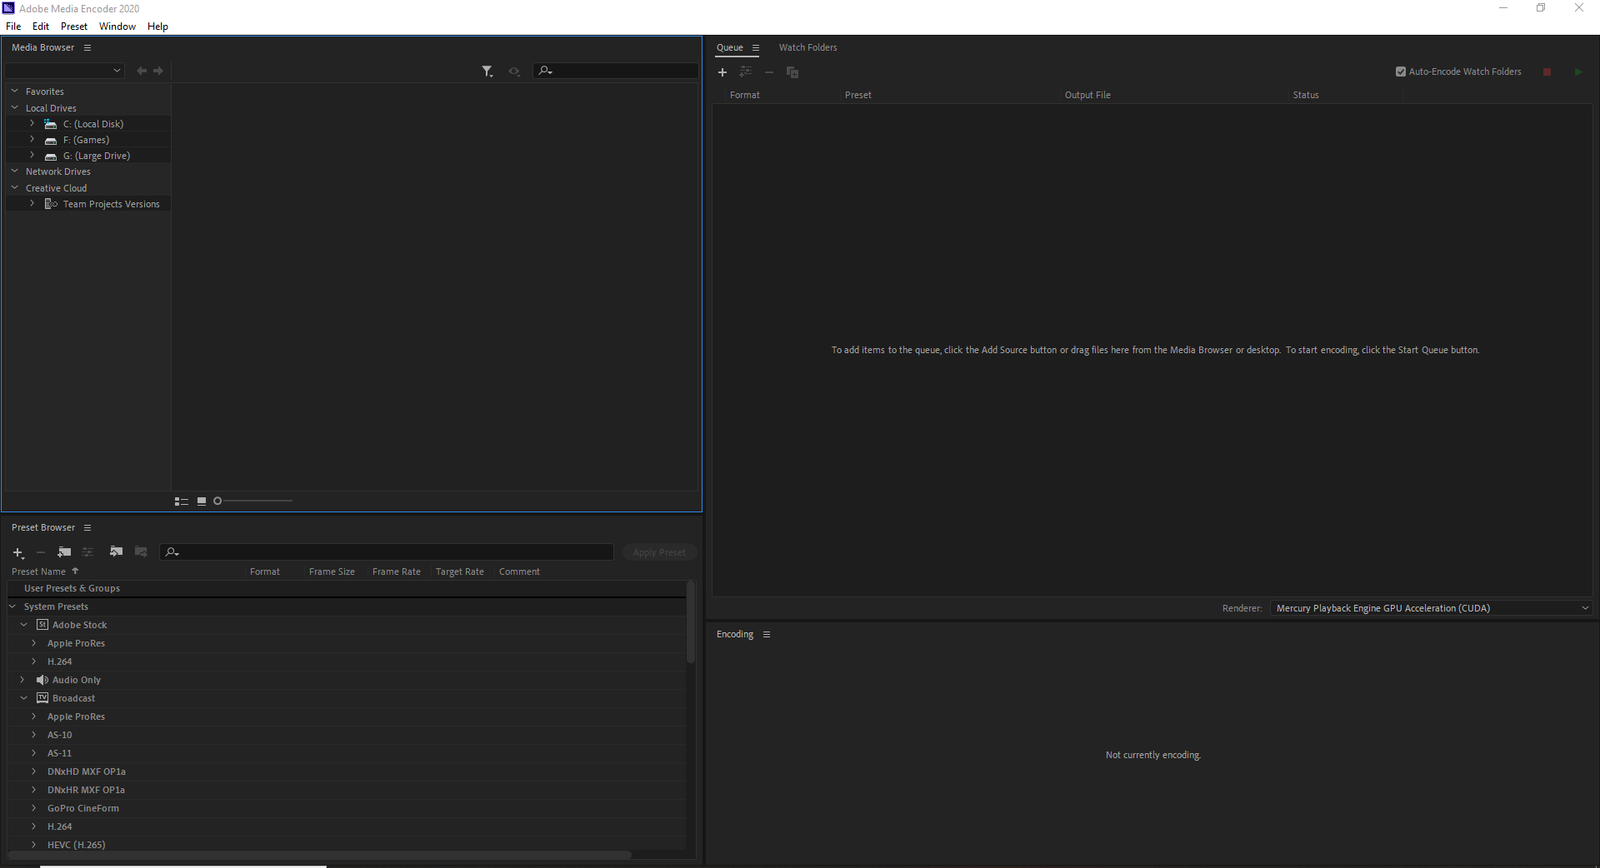Expand F: (Games) drive
The height and width of the screenshot is (868, 1600).
32,140
